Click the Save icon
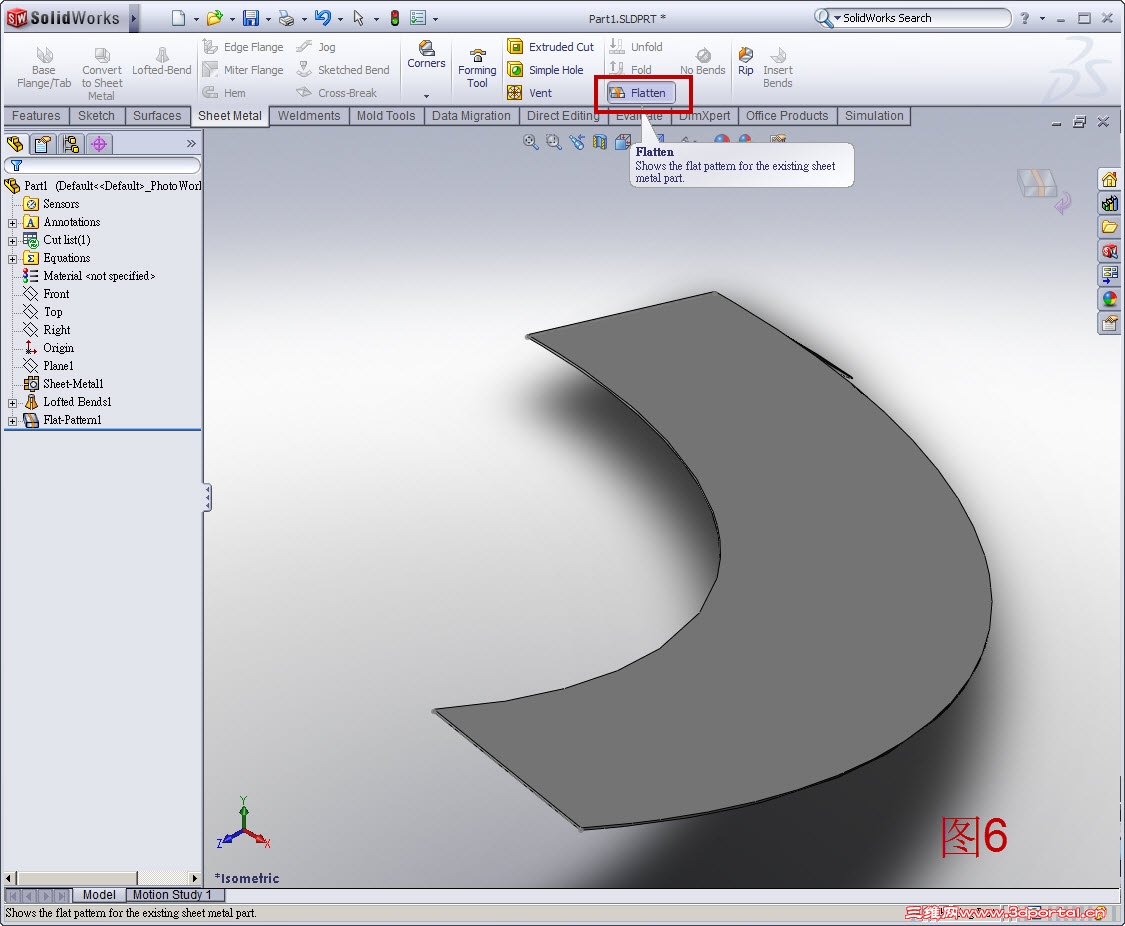Image resolution: width=1125 pixels, height=926 pixels. [250, 18]
